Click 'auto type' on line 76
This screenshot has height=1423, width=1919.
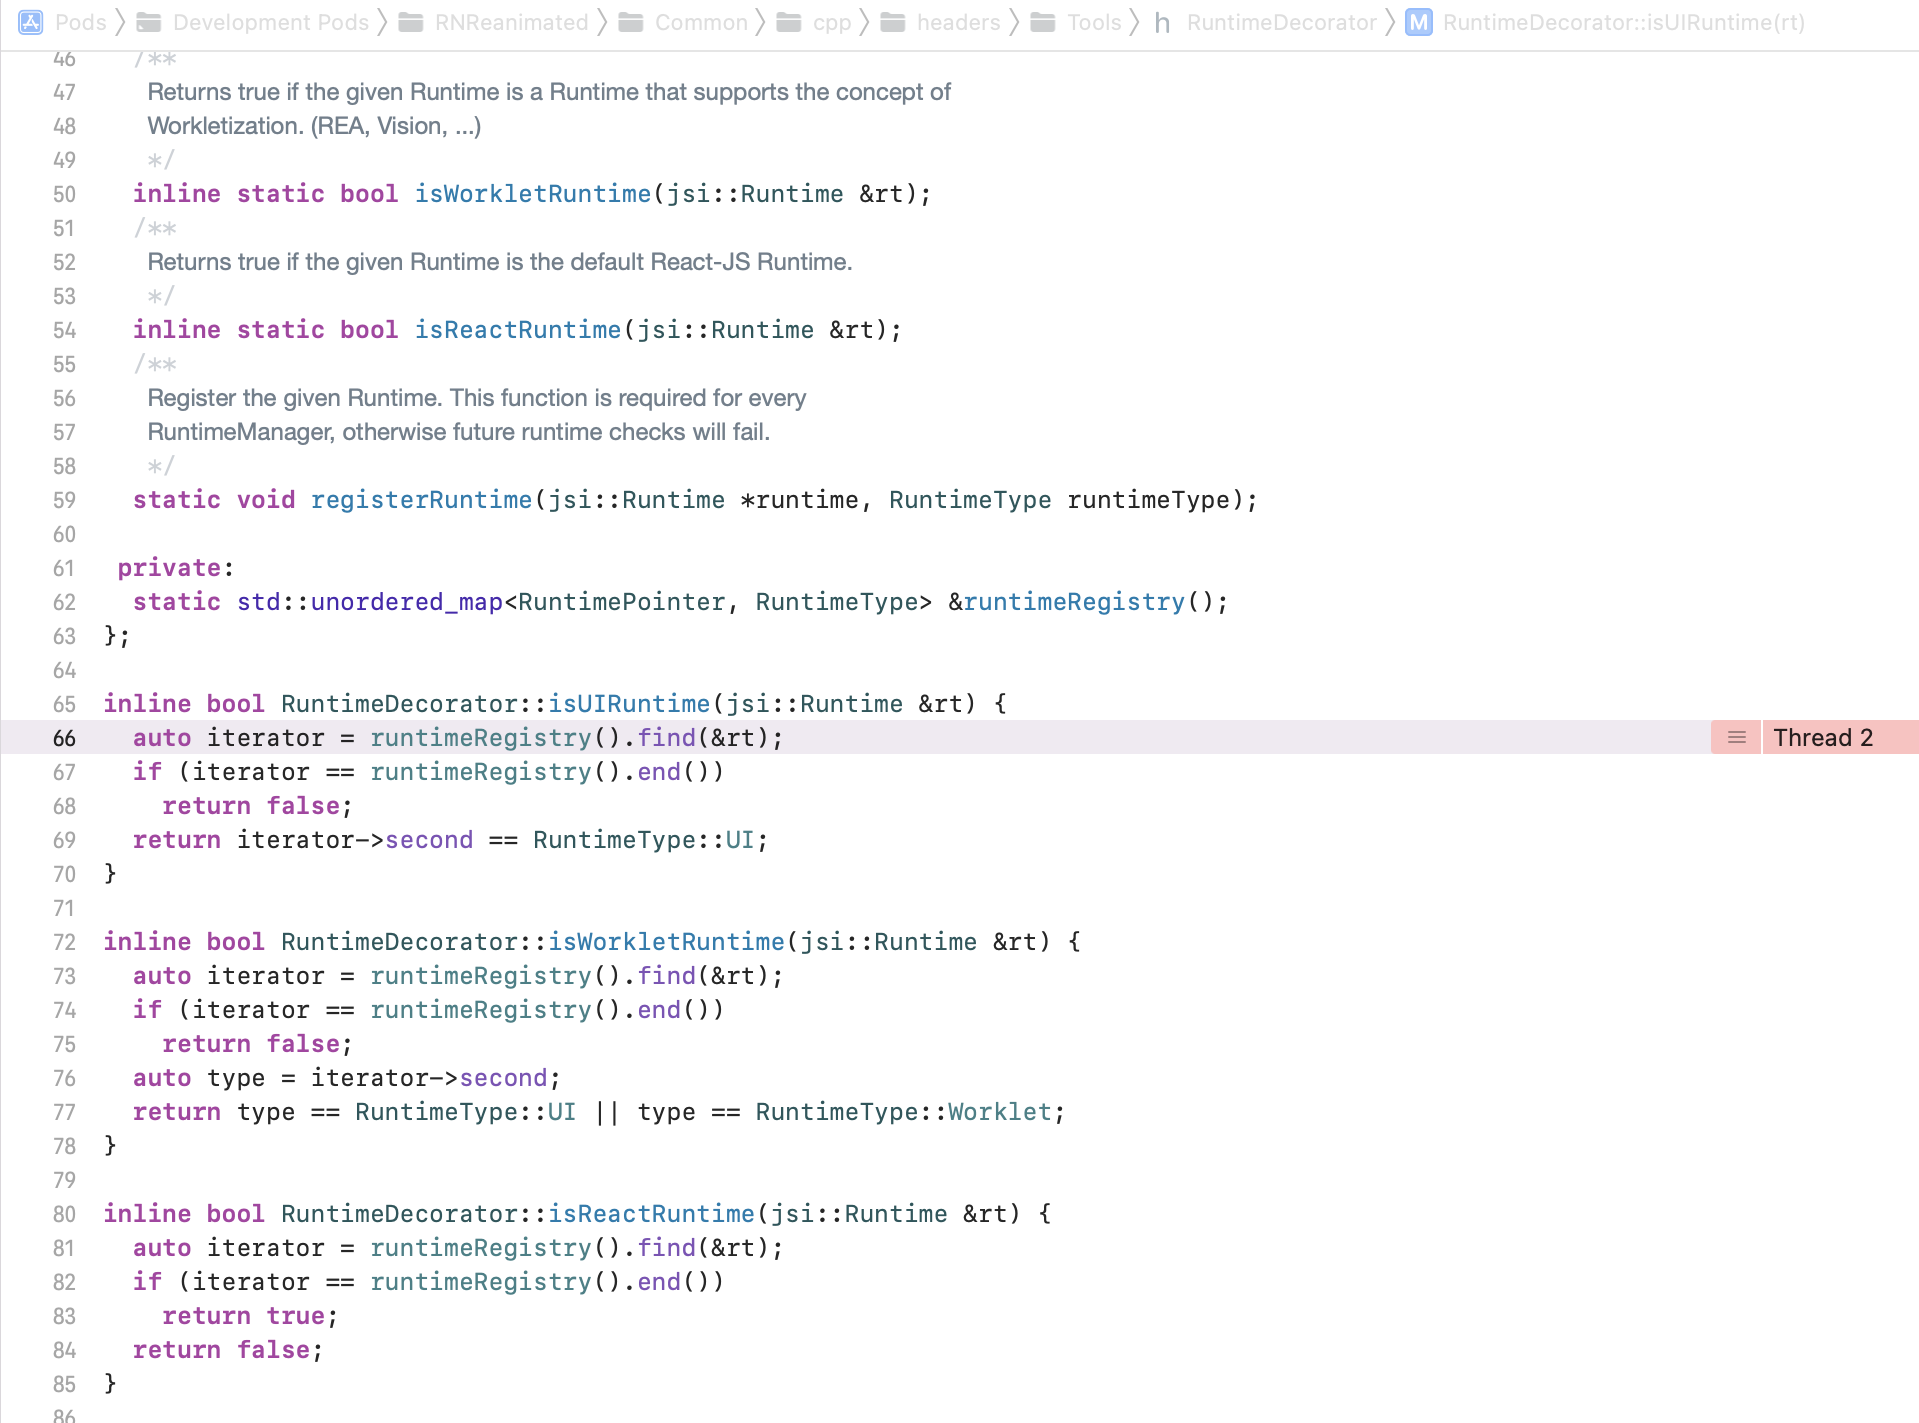(x=199, y=1078)
